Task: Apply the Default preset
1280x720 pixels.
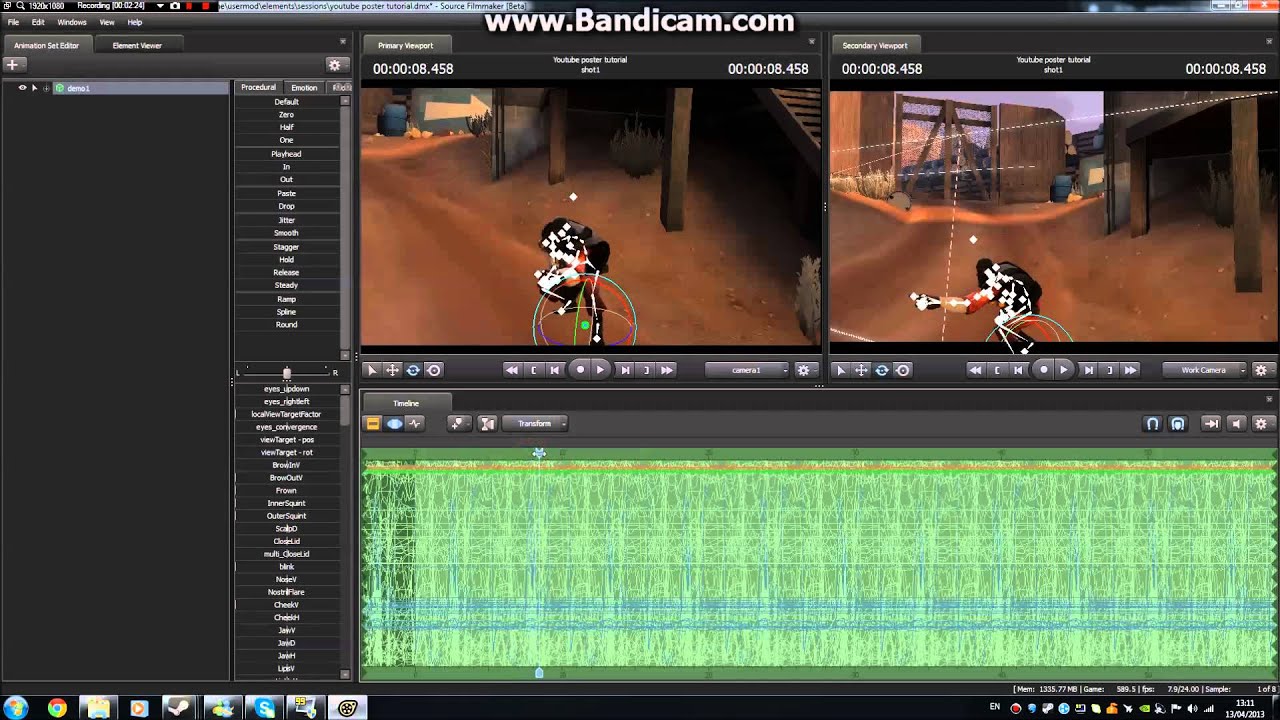Action: point(287,102)
